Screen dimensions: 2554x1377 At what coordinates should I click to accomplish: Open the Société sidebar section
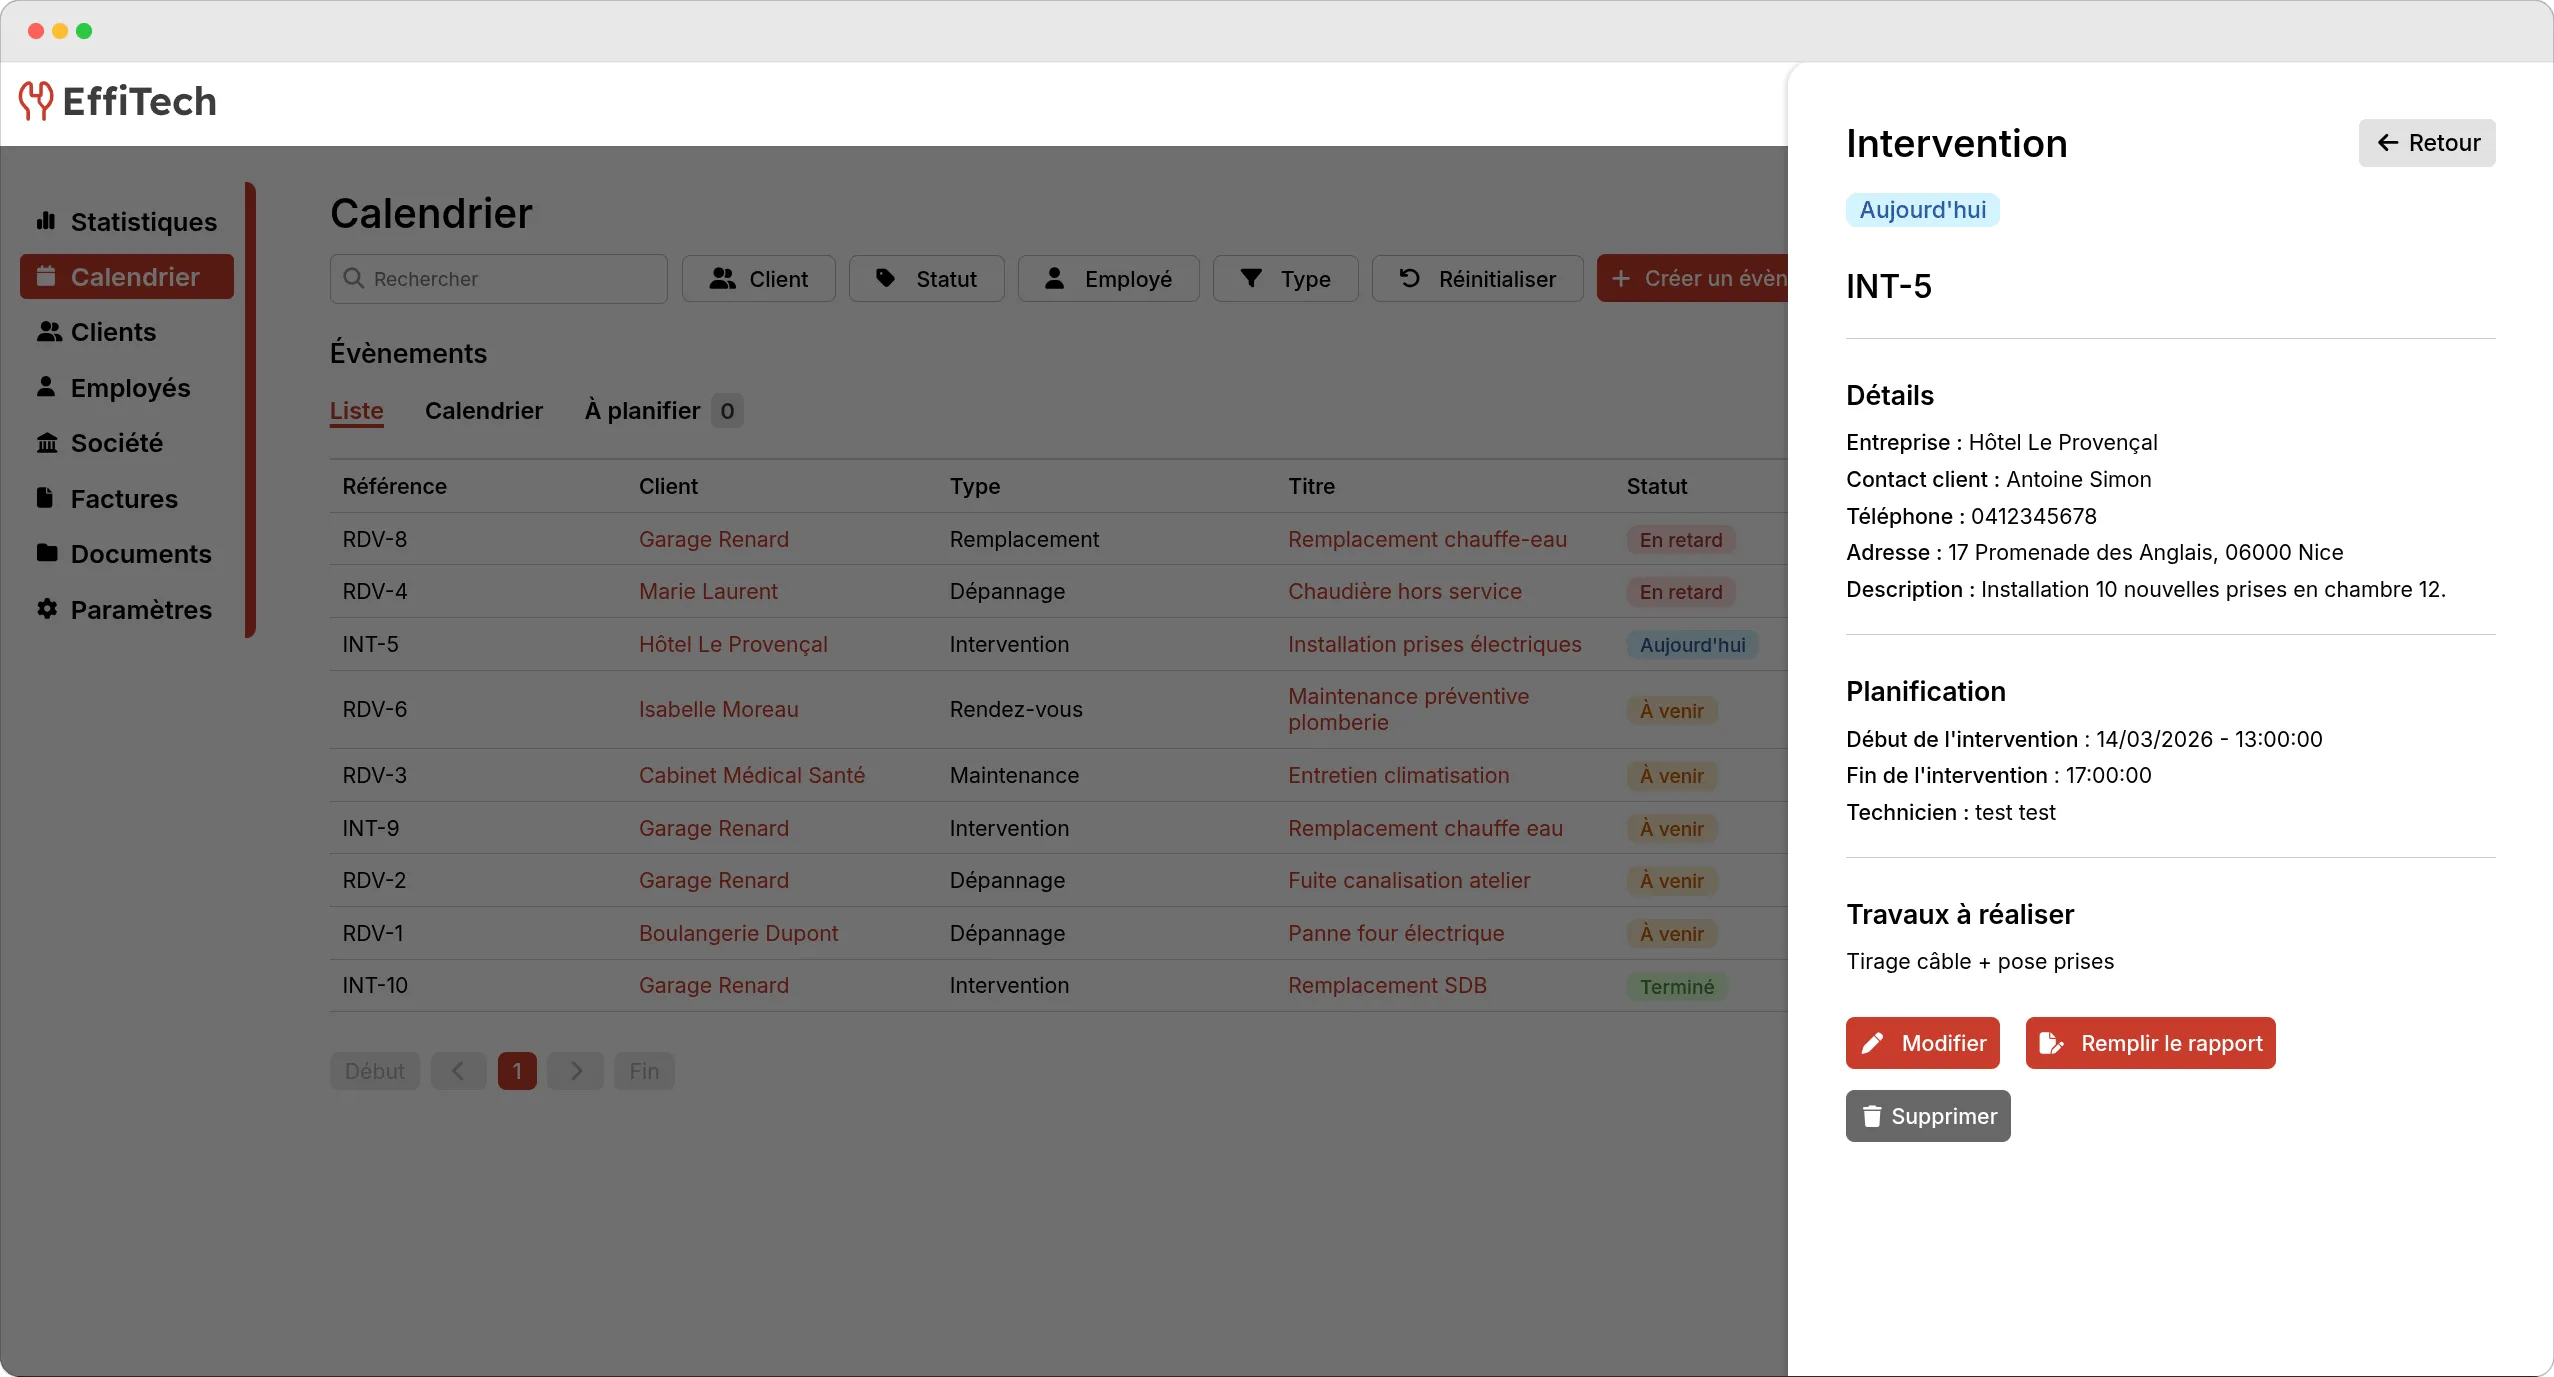point(116,443)
